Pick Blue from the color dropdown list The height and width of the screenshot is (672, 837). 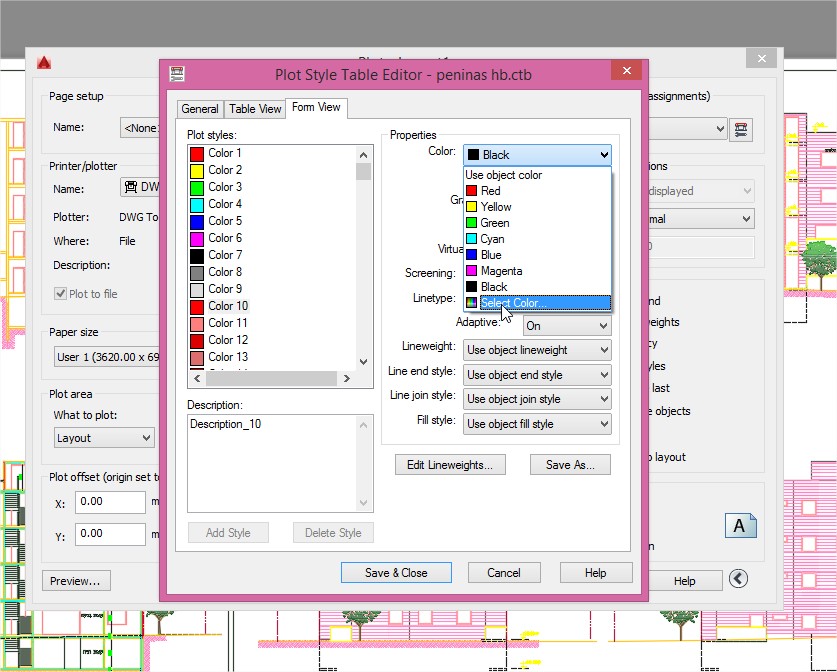(x=537, y=255)
